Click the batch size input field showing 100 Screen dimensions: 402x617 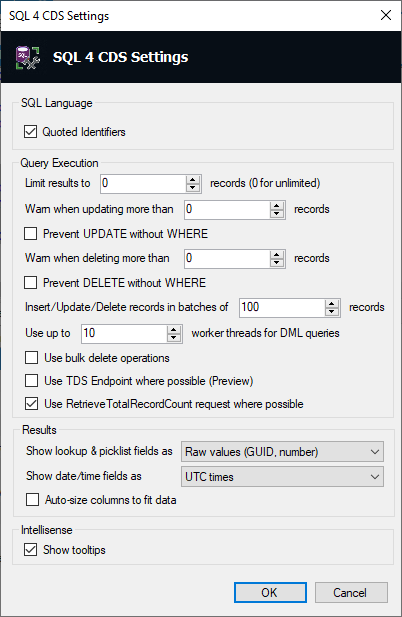(282, 307)
